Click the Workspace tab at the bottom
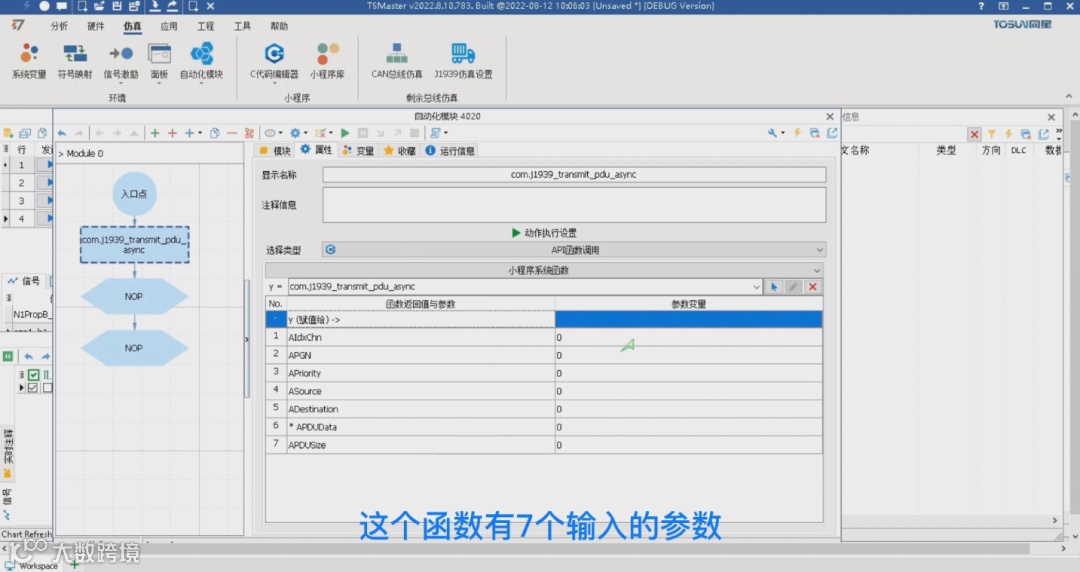Image resolution: width=1080 pixels, height=572 pixels. coord(32,566)
